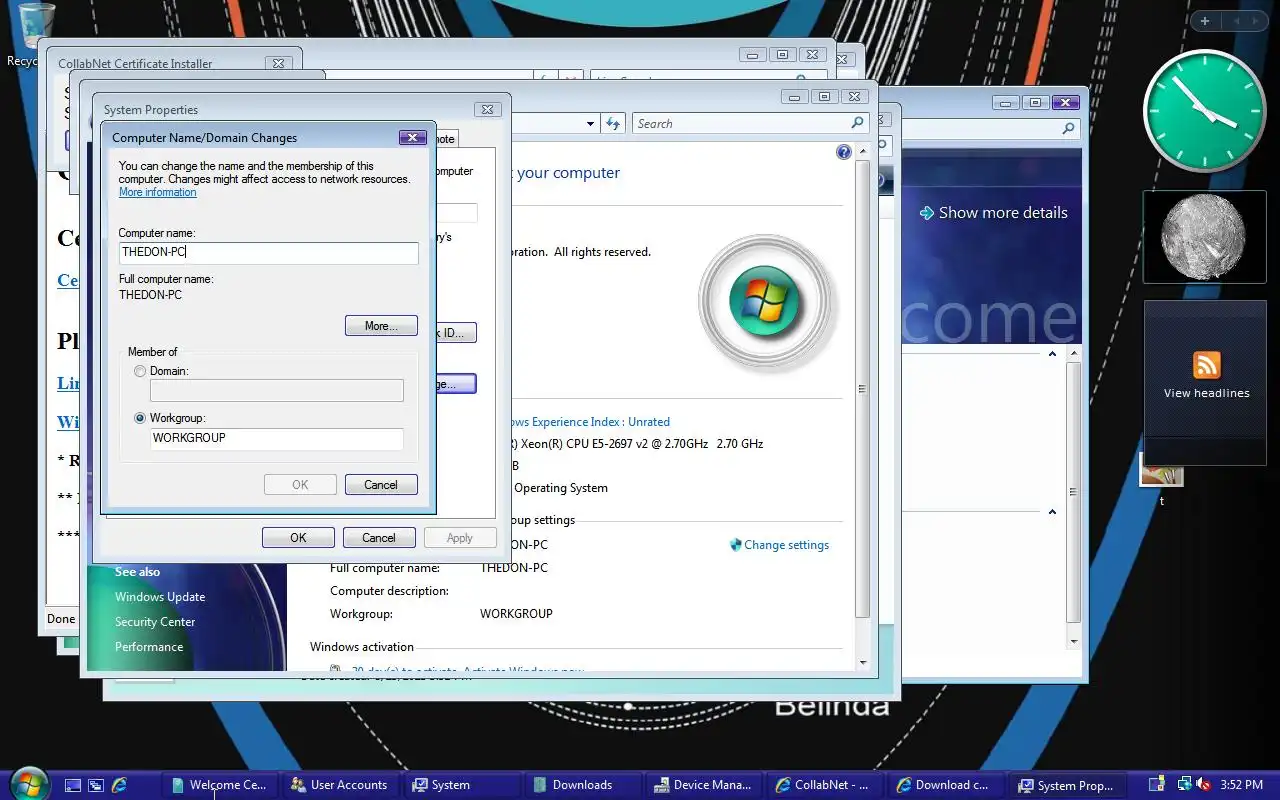
Task: Click the network tray icon
Action: coord(1185,785)
